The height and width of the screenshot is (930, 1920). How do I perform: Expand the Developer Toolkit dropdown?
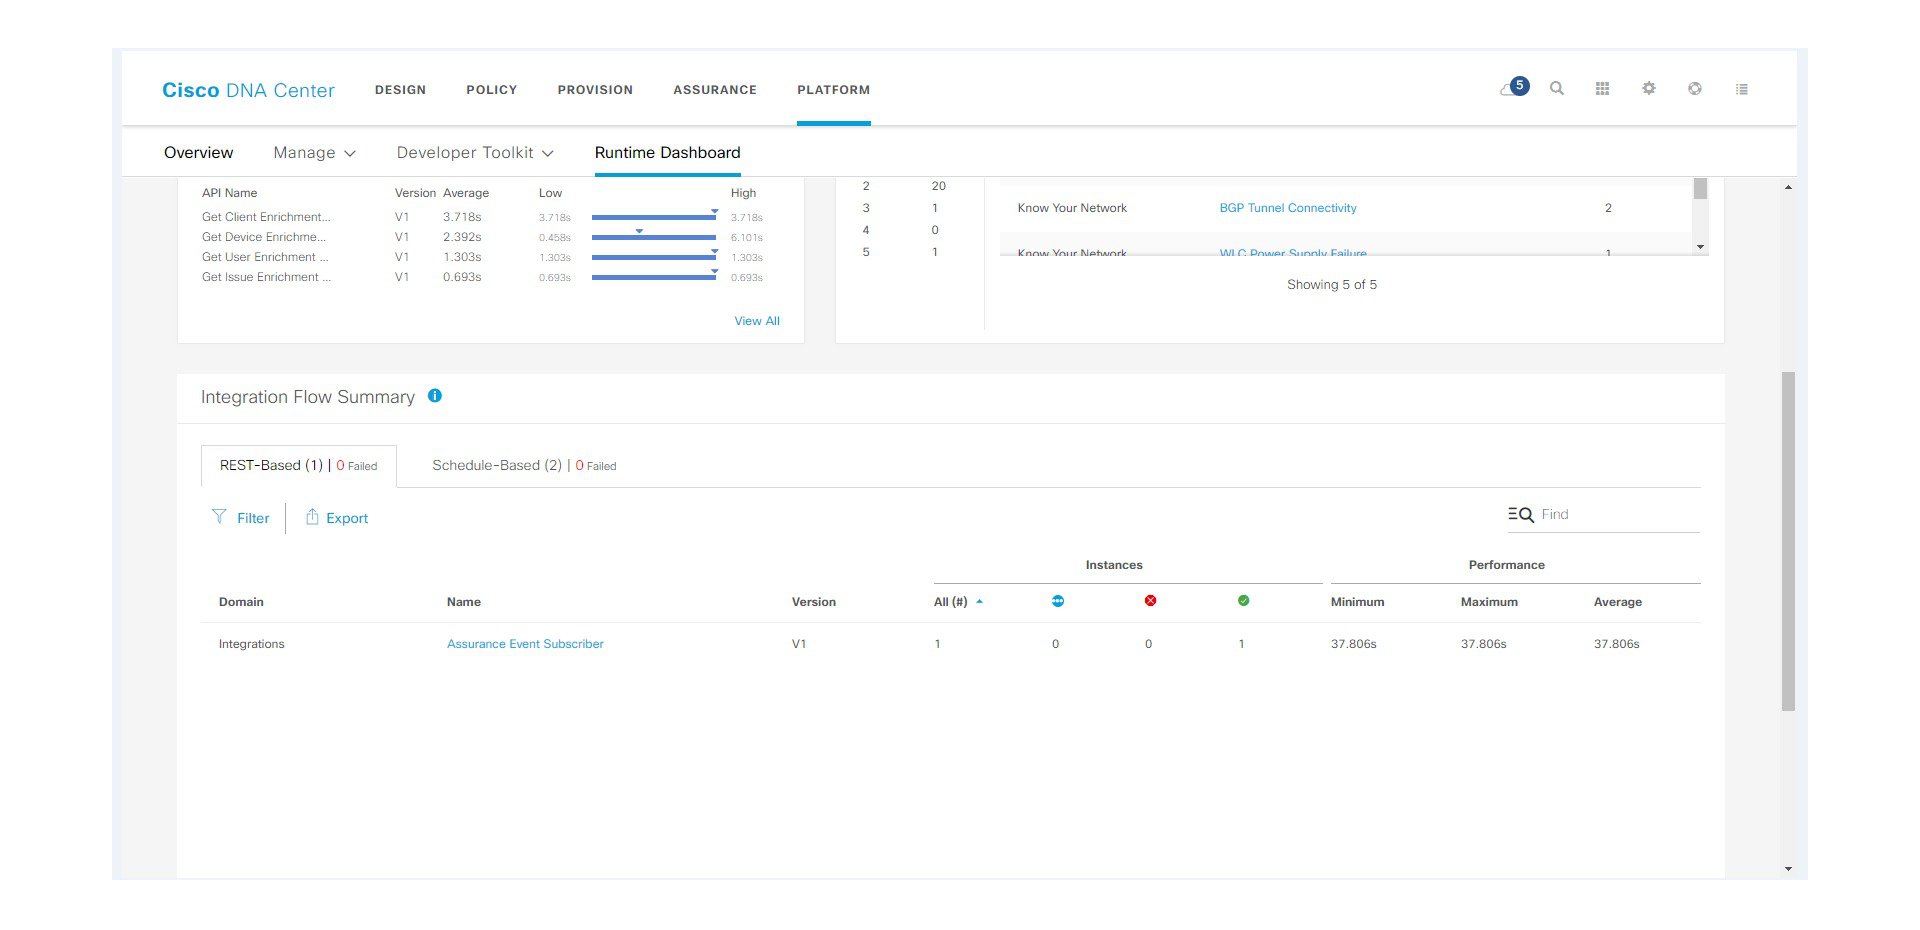tap(474, 152)
